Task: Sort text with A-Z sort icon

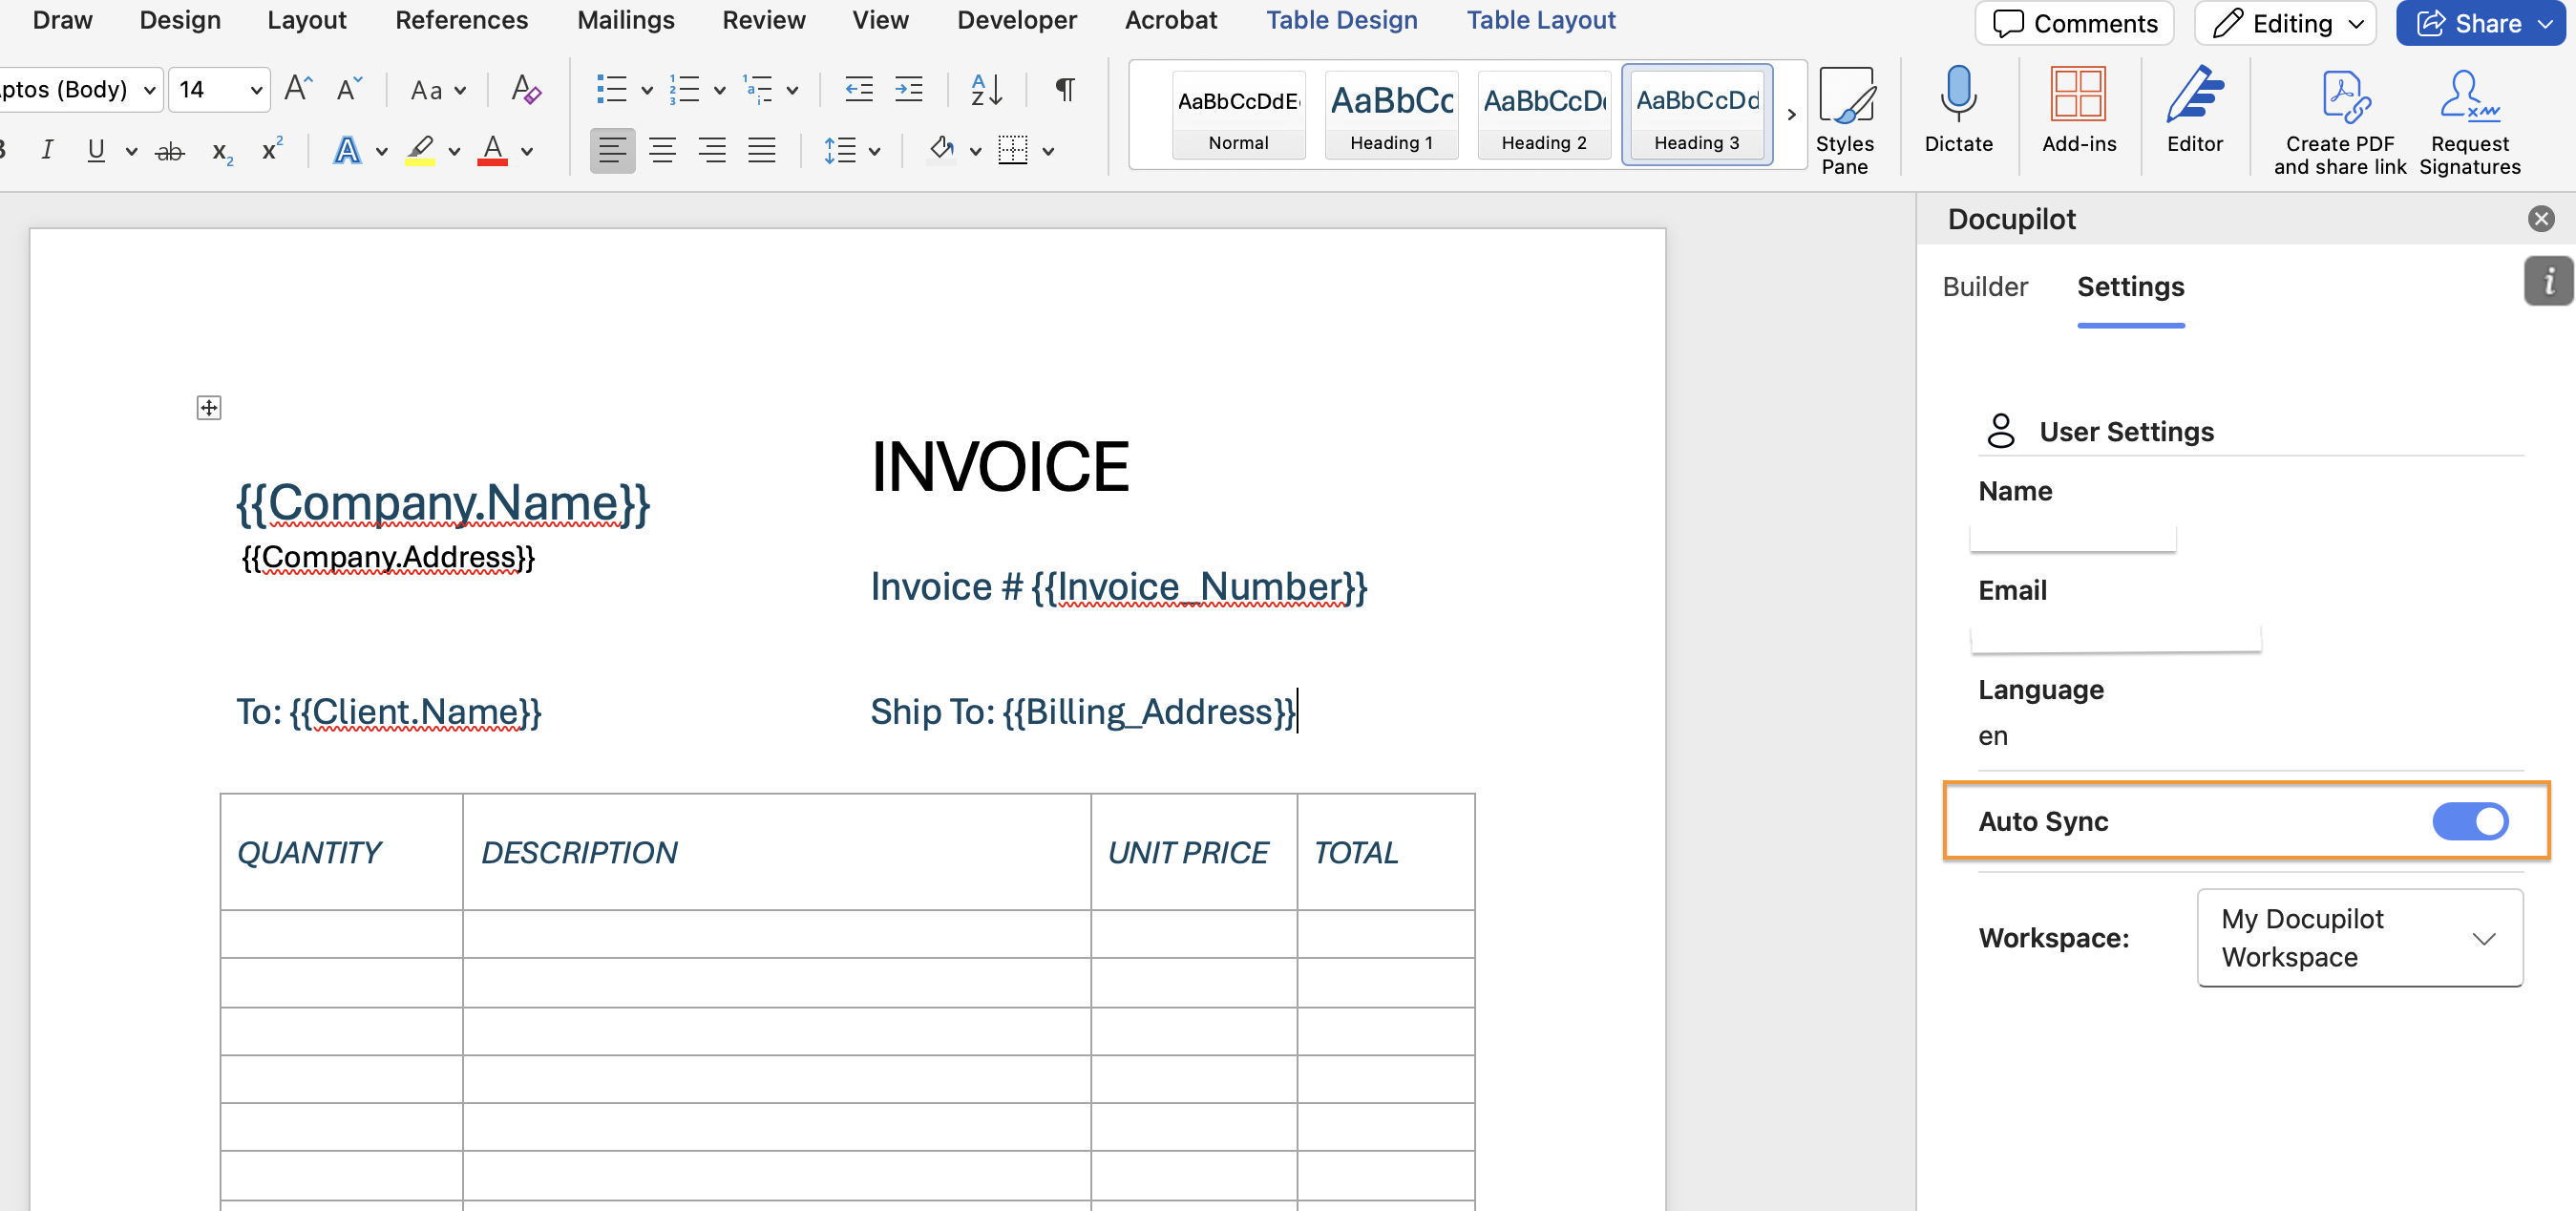Action: (986, 90)
